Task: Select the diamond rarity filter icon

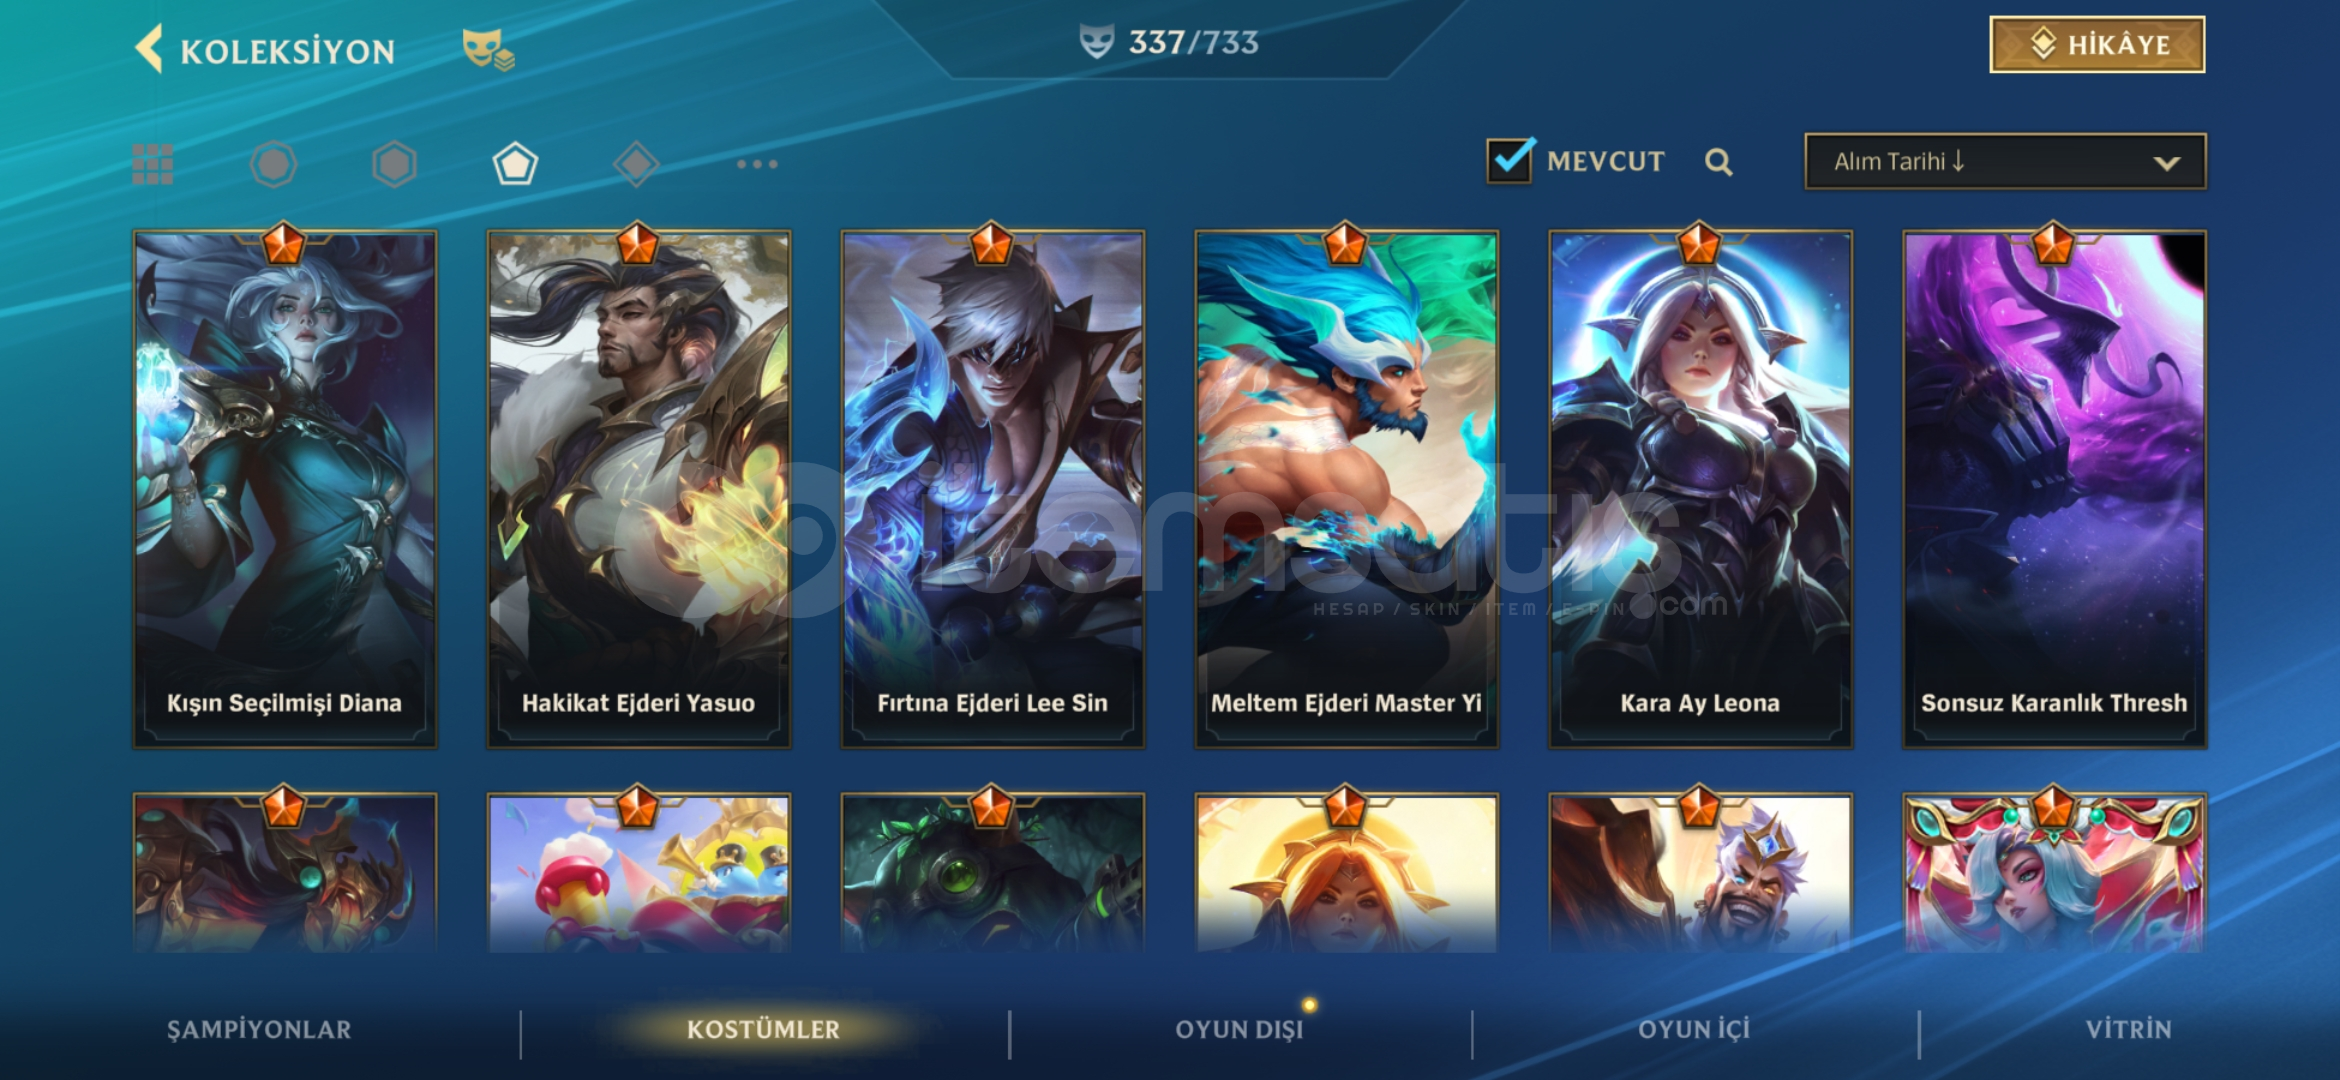Action: point(636,164)
